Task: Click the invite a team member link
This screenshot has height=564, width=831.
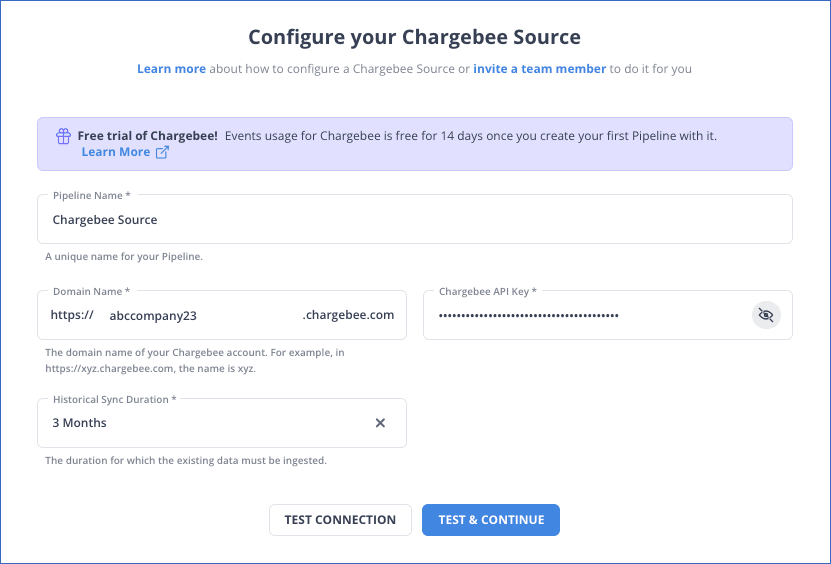Action: (540, 69)
